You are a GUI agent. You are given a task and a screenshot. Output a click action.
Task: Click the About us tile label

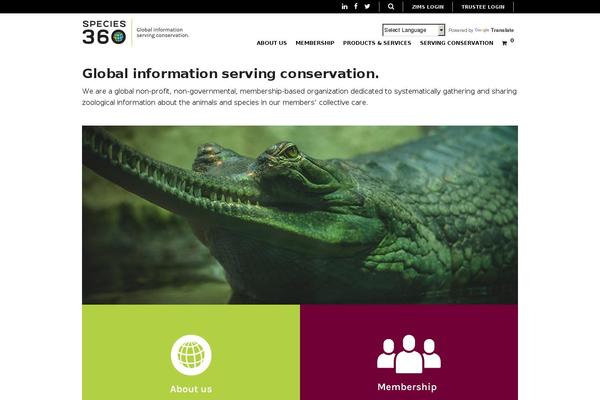coord(191,389)
